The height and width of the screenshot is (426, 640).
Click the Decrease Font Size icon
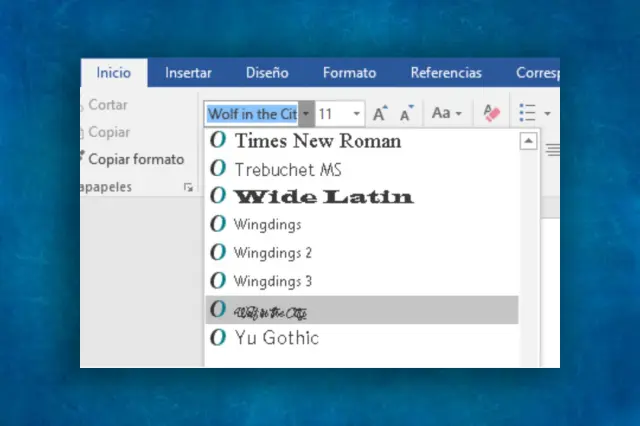point(407,114)
